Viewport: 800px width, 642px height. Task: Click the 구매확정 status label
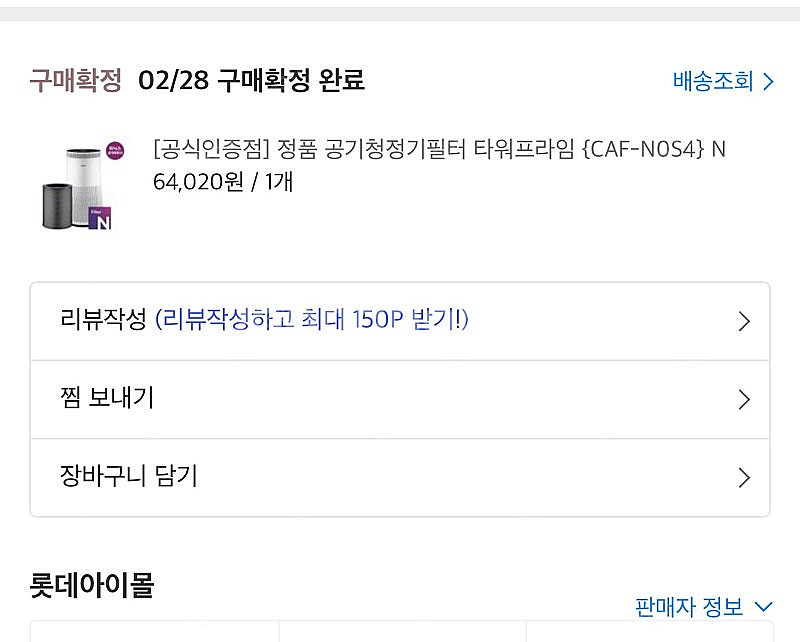click(x=75, y=80)
